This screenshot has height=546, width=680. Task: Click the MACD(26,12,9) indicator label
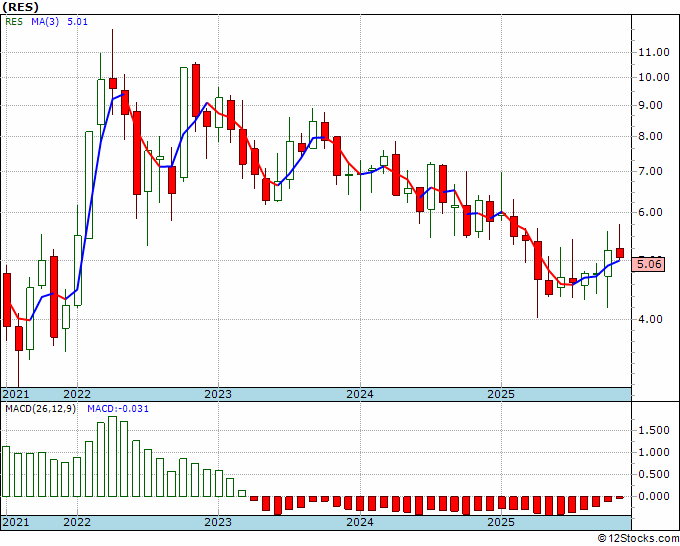tap(40, 409)
